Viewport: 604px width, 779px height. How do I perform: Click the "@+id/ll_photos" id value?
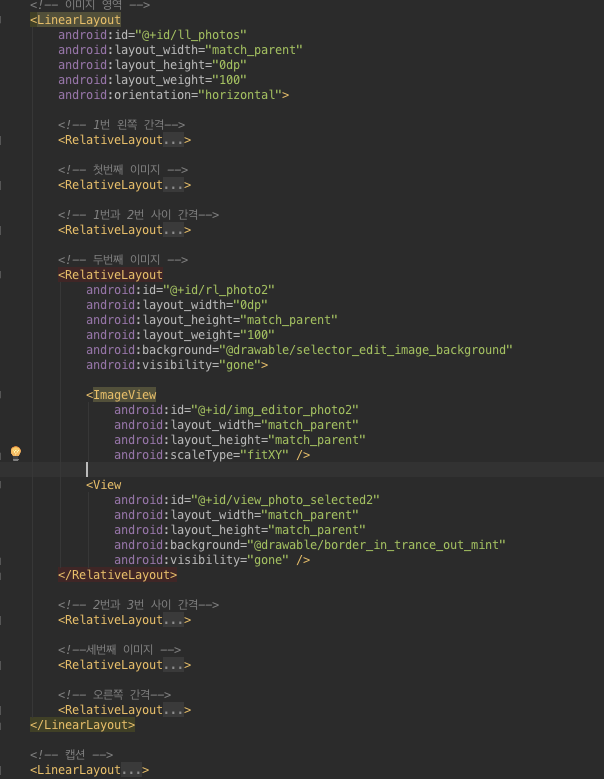click(191, 35)
